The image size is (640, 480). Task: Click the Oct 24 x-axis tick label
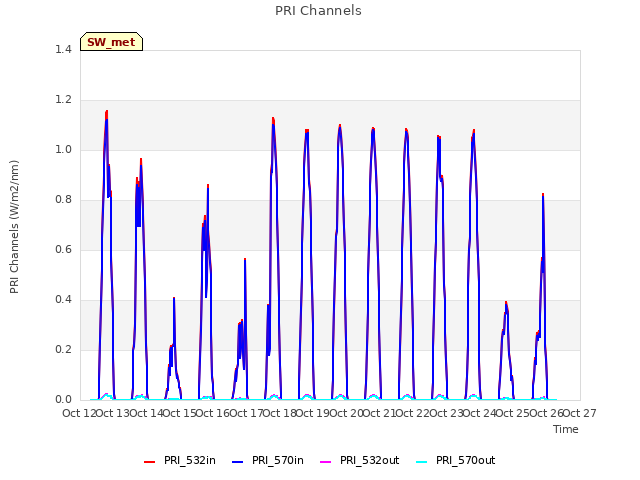(480, 413)
